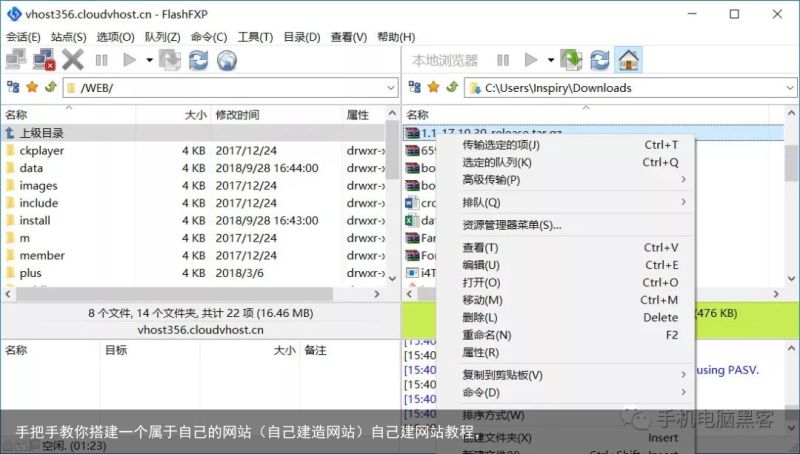Pause local pane transfer icon

[503, 60]
